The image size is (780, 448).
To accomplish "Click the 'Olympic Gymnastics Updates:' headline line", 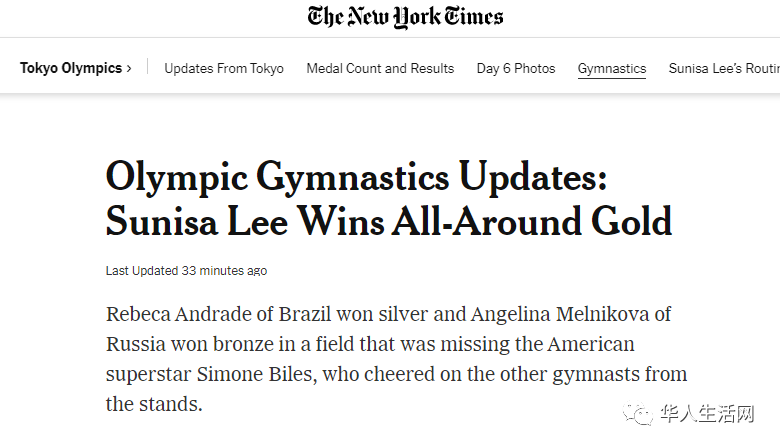I will pyautogui.click(x=356, y=176).
